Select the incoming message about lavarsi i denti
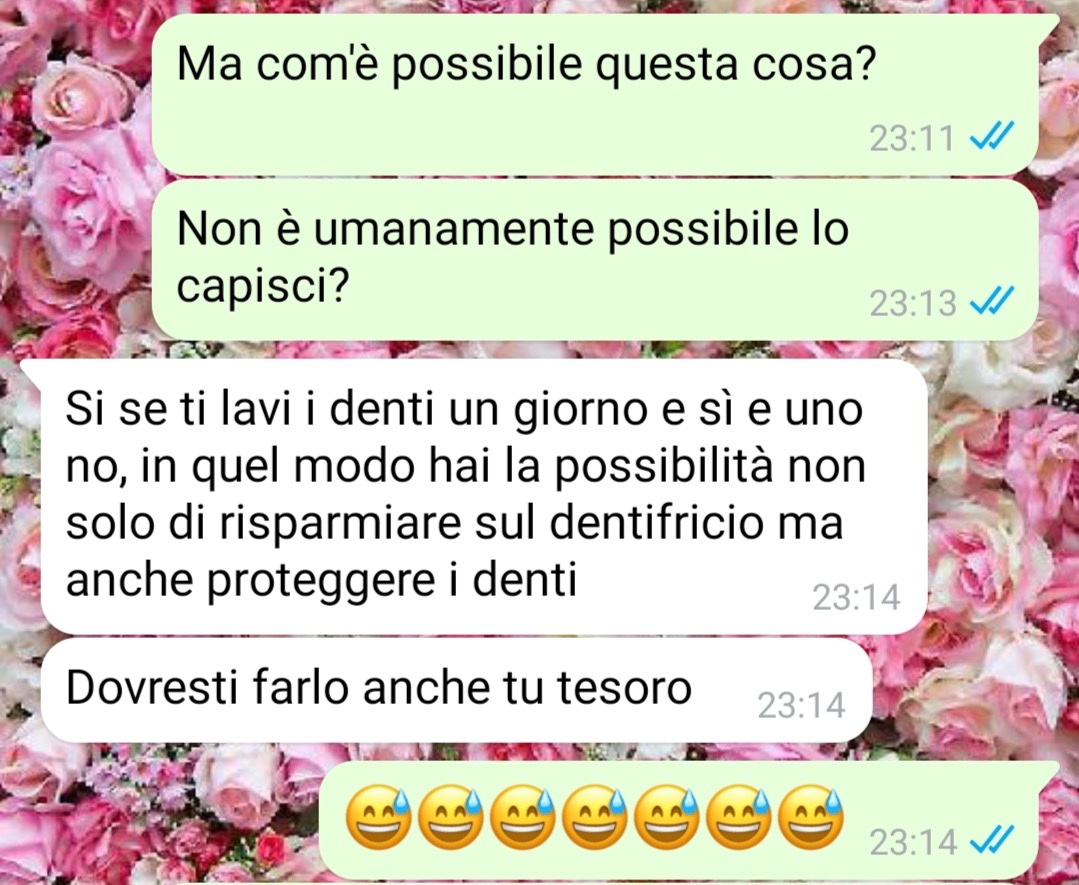1079x885 pixels. click(484, 496)
